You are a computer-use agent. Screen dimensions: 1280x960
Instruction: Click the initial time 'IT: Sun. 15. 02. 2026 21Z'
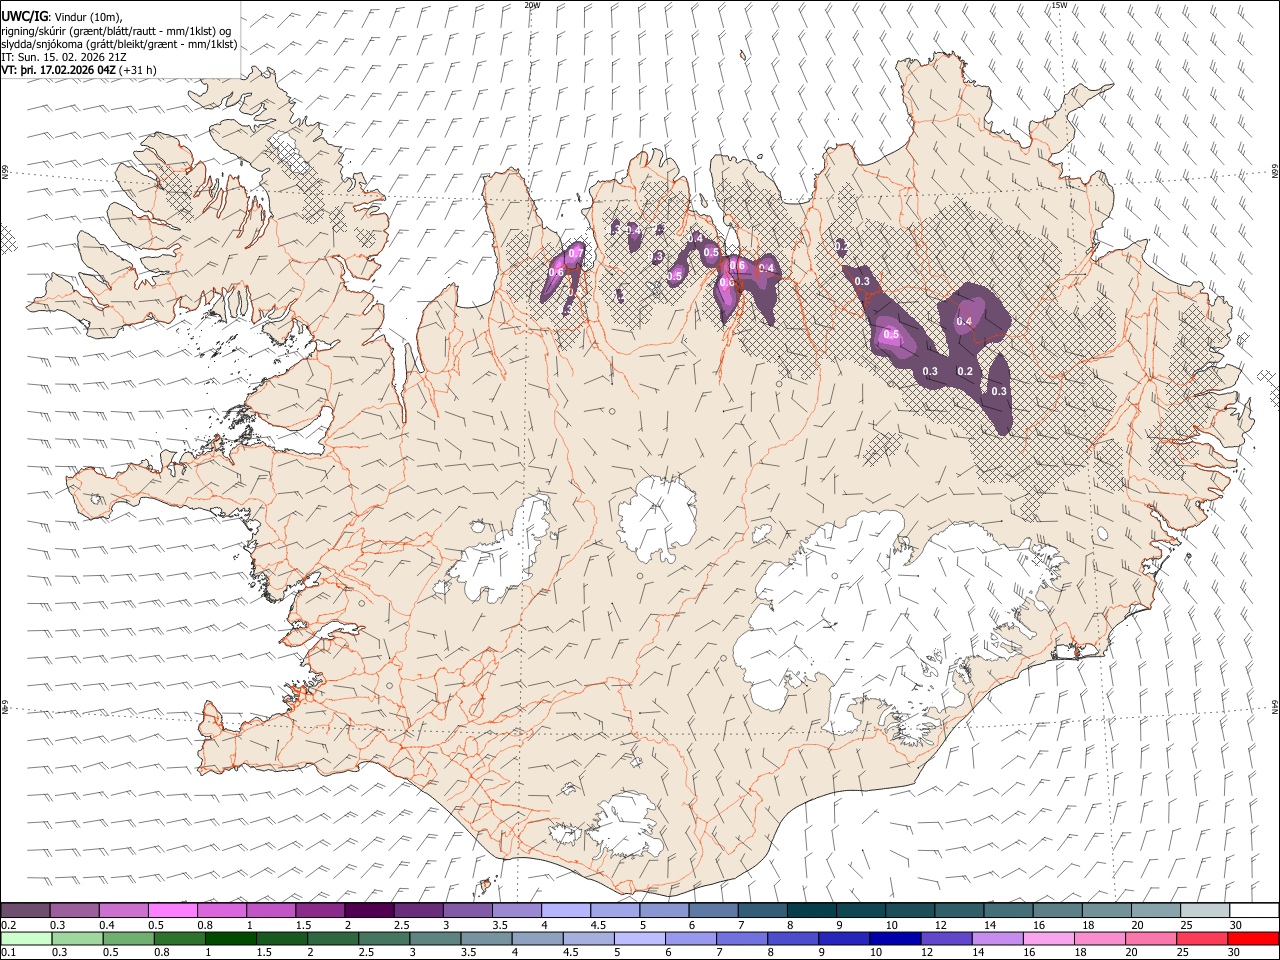[64, 57]
